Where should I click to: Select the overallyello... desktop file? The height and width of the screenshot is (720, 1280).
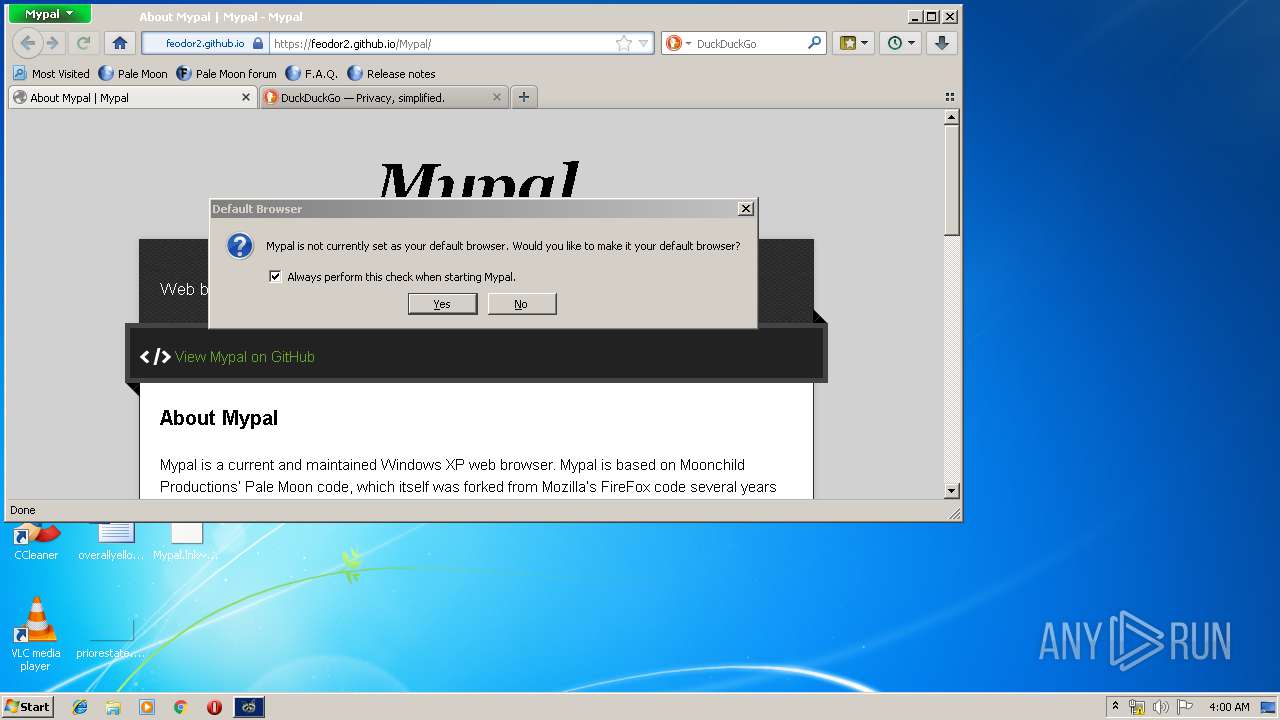click(x=111, y=542)
